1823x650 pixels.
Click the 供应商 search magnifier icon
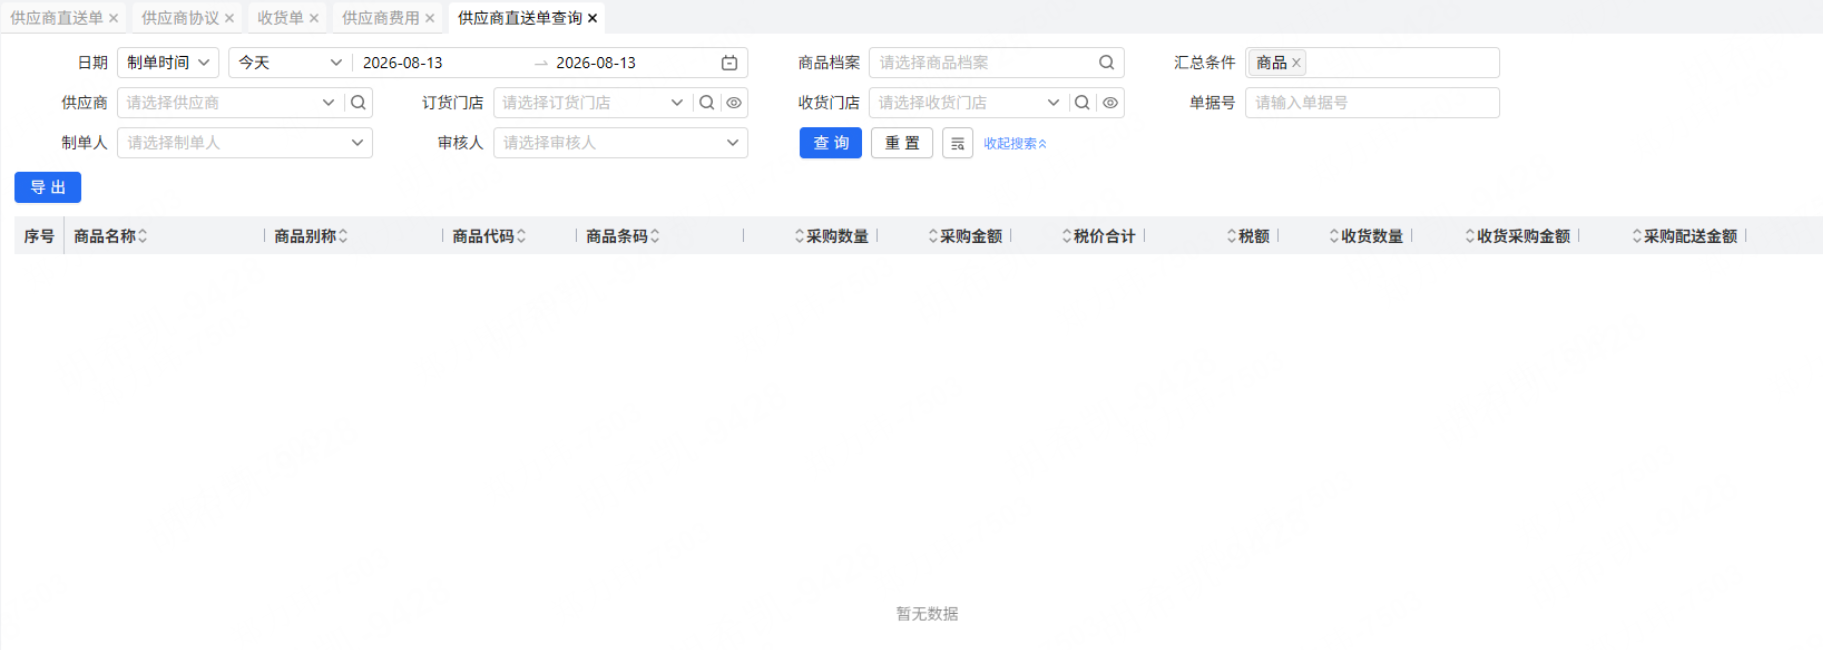(358, 102)
